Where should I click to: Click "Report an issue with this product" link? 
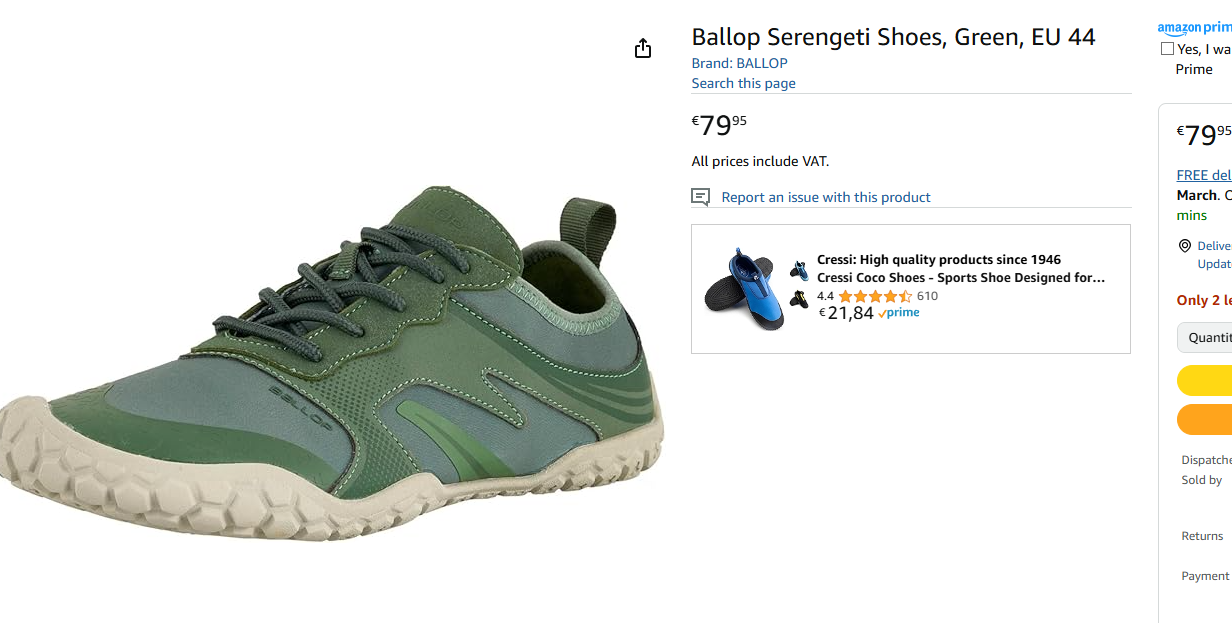[x=825, y=197]
